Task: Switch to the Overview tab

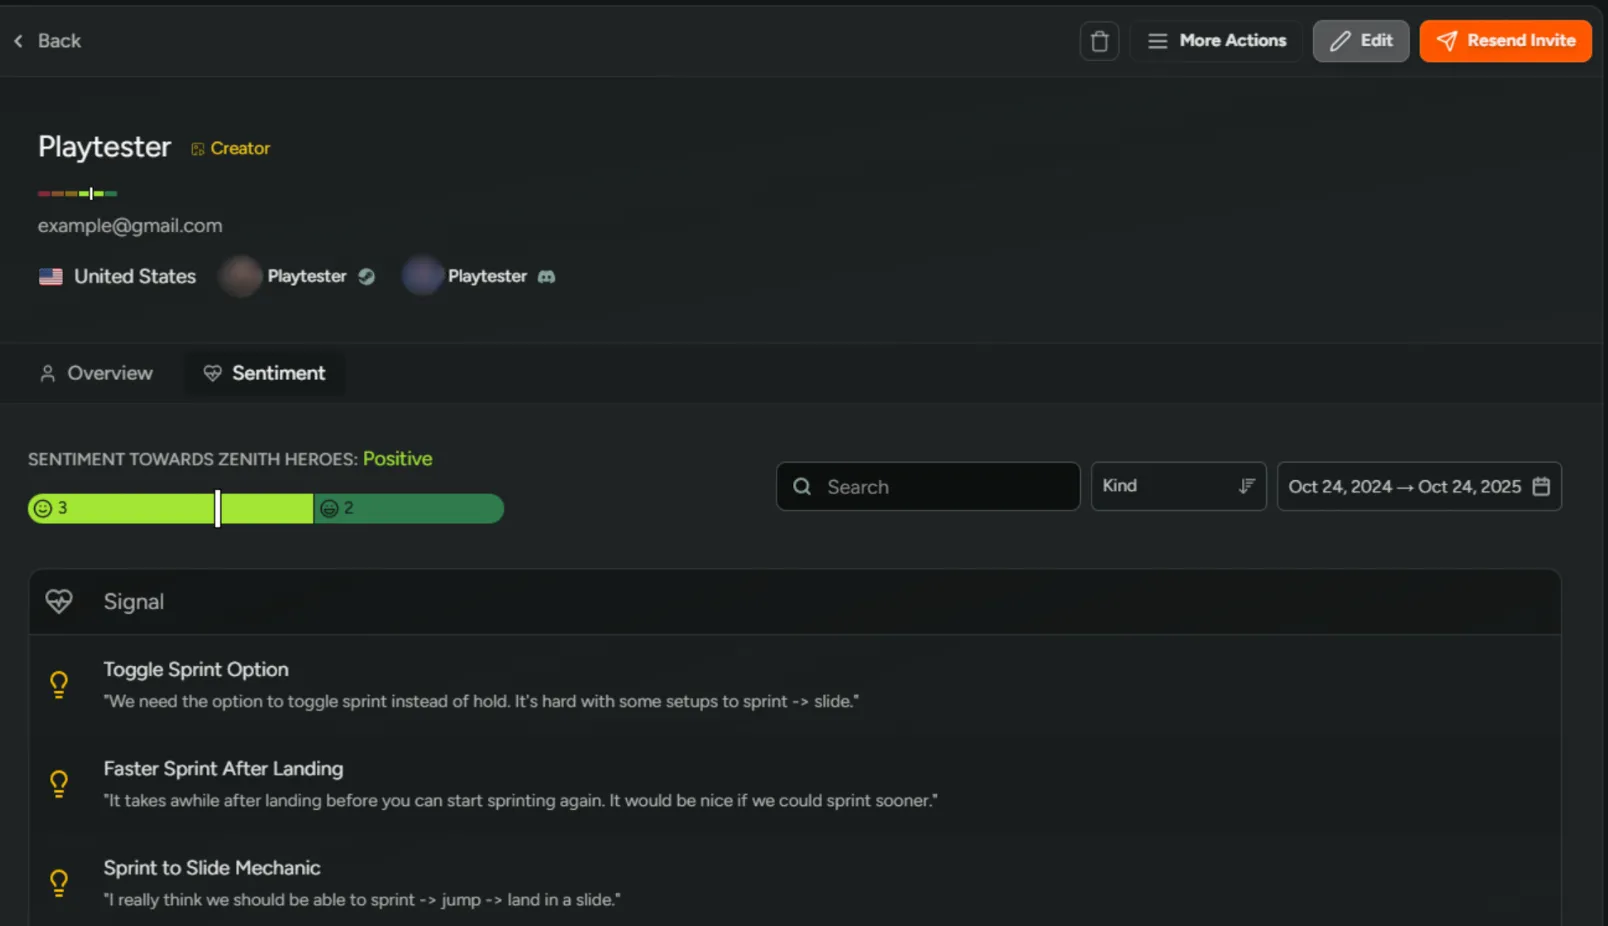Action: tap(96, 373)
